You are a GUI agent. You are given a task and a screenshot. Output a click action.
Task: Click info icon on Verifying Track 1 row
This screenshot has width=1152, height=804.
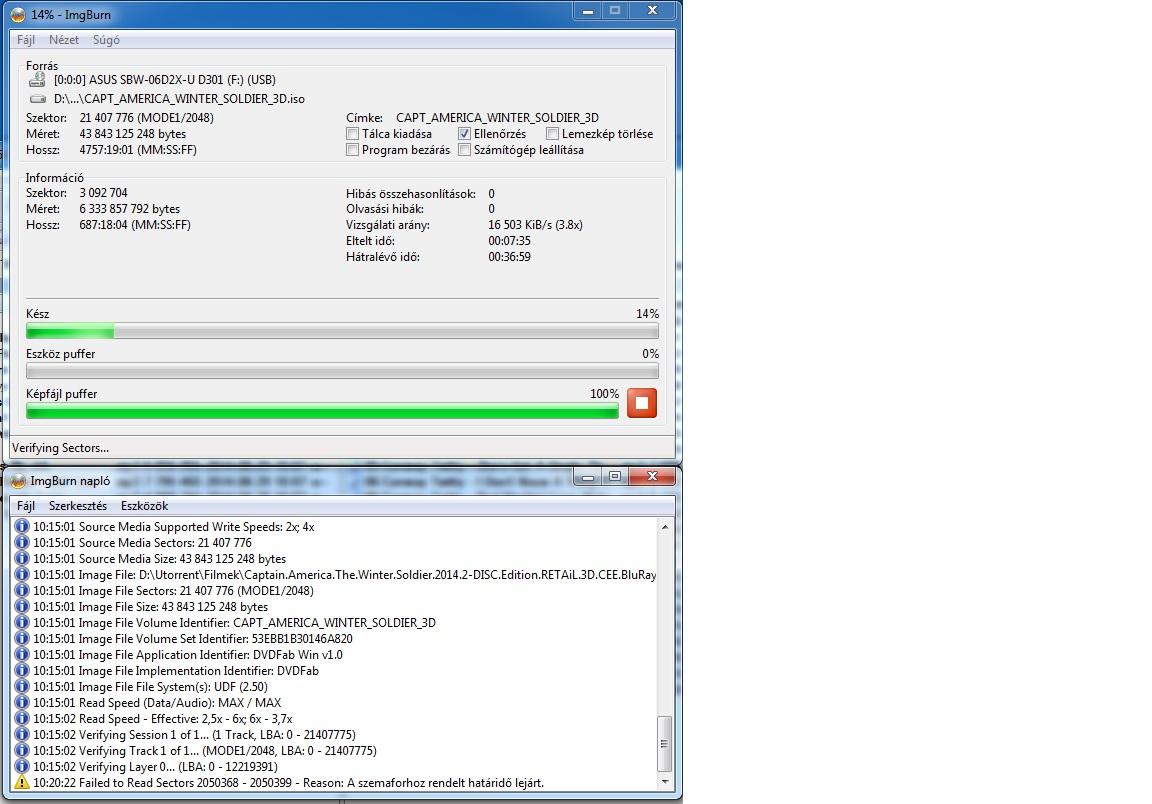21,750
